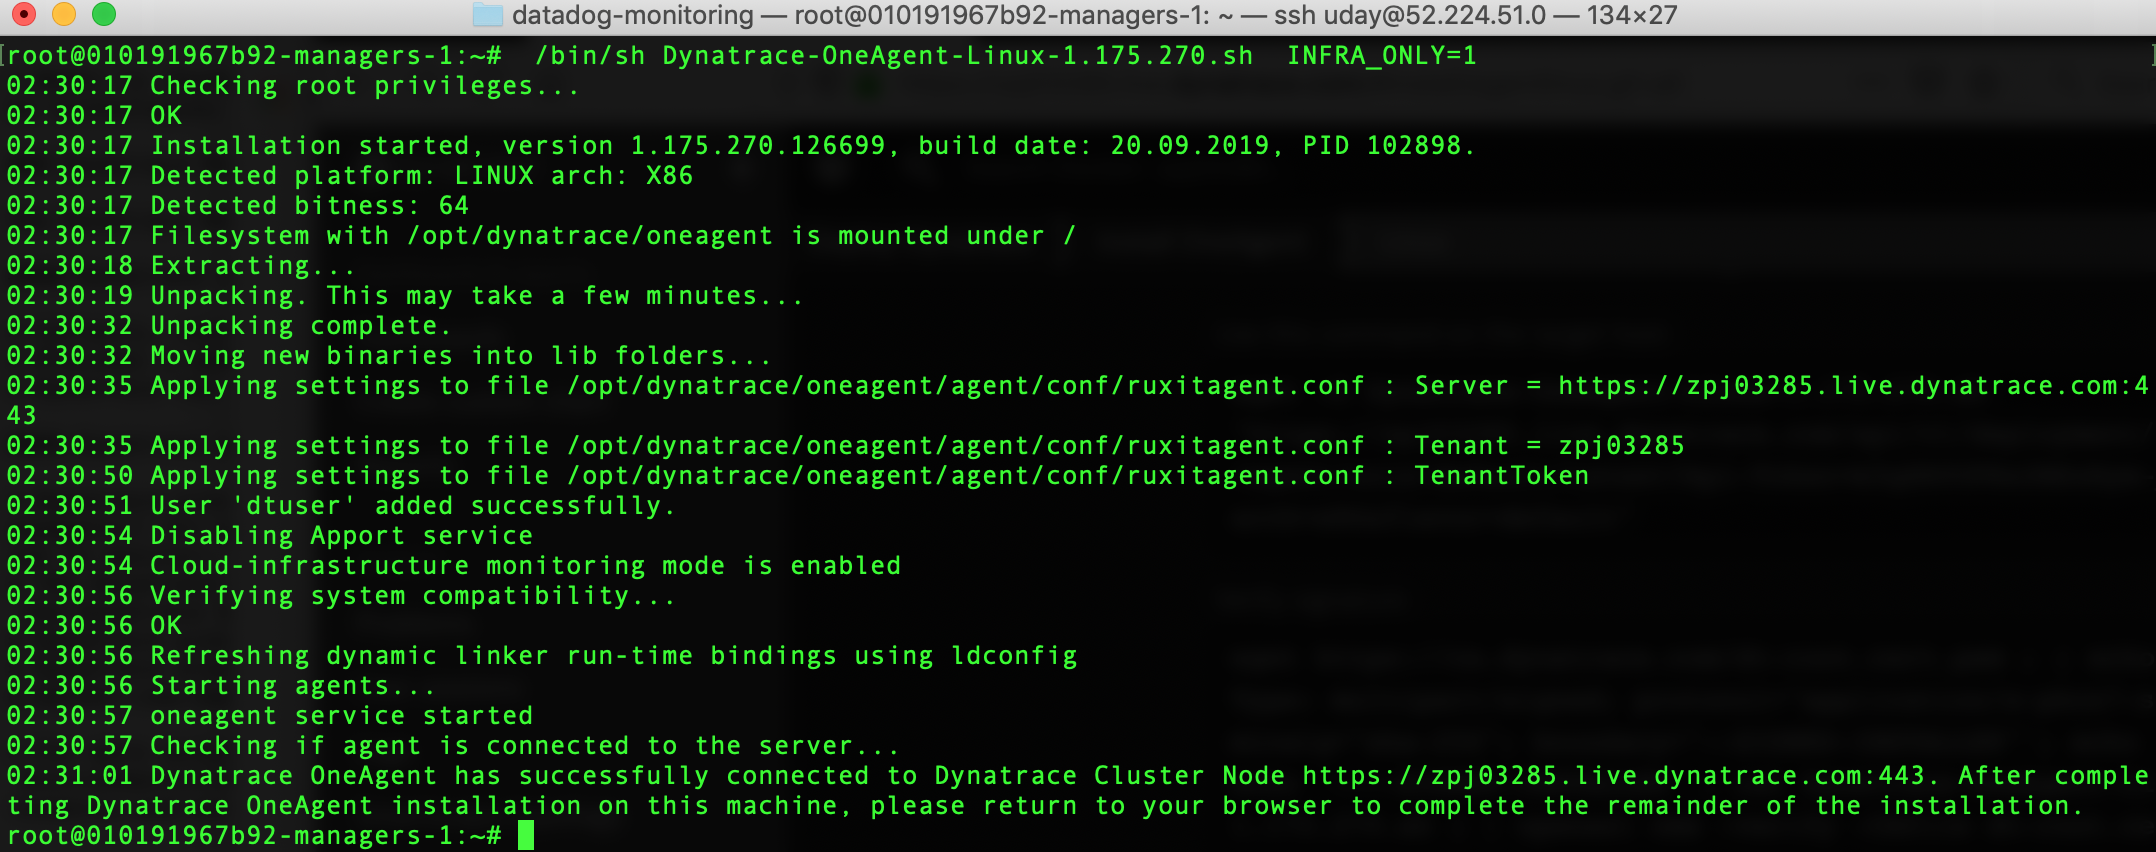Click the last shell prompt 'root@010191967b92-managers-1:~#'
Viewport: 2156px width, 852px height.
[x=254, y=836]
